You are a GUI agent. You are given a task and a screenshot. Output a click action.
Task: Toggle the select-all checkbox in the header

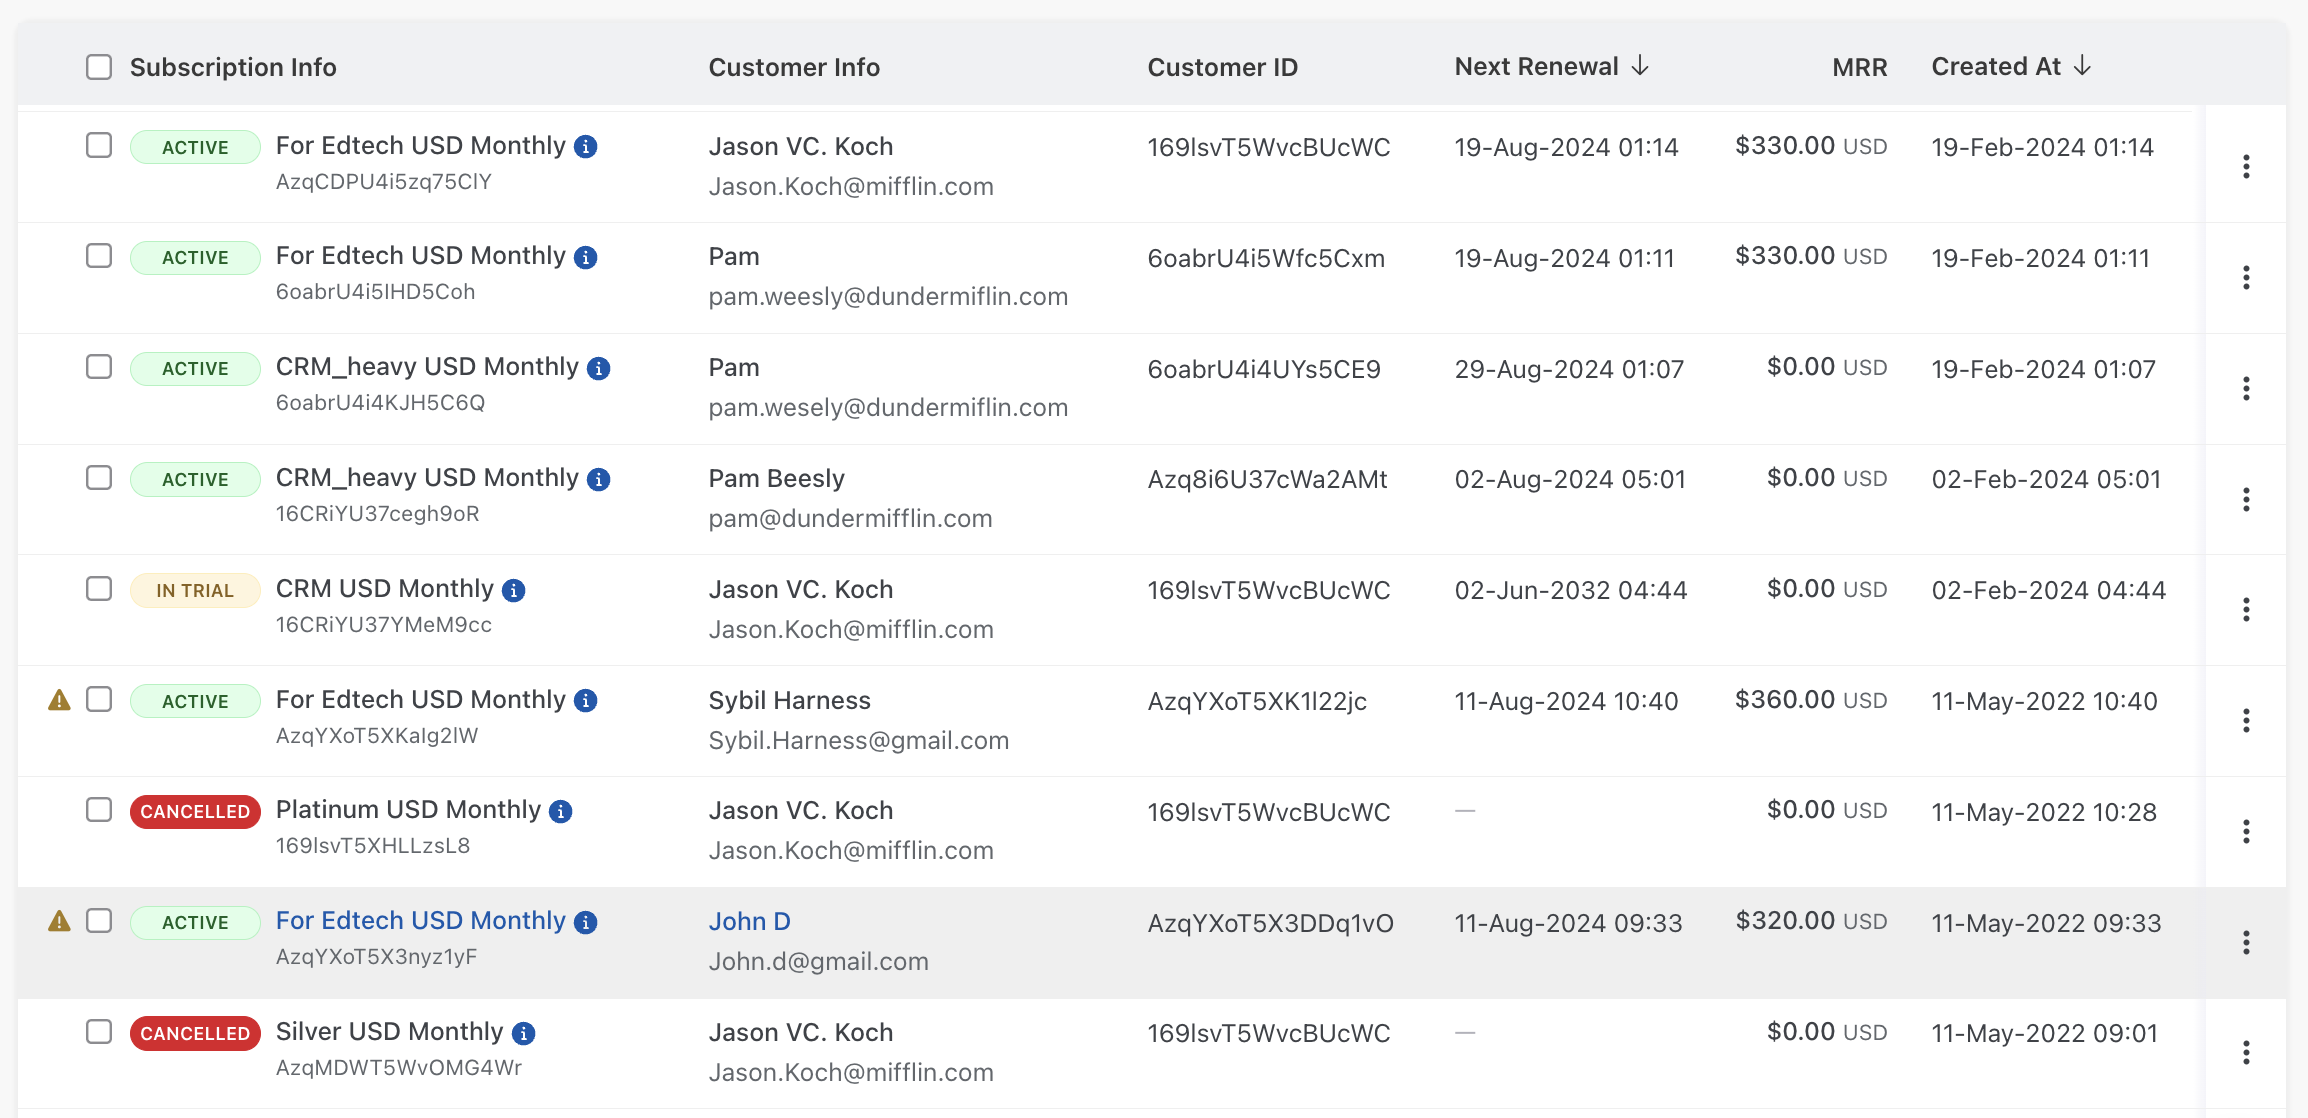coord(98,66)
